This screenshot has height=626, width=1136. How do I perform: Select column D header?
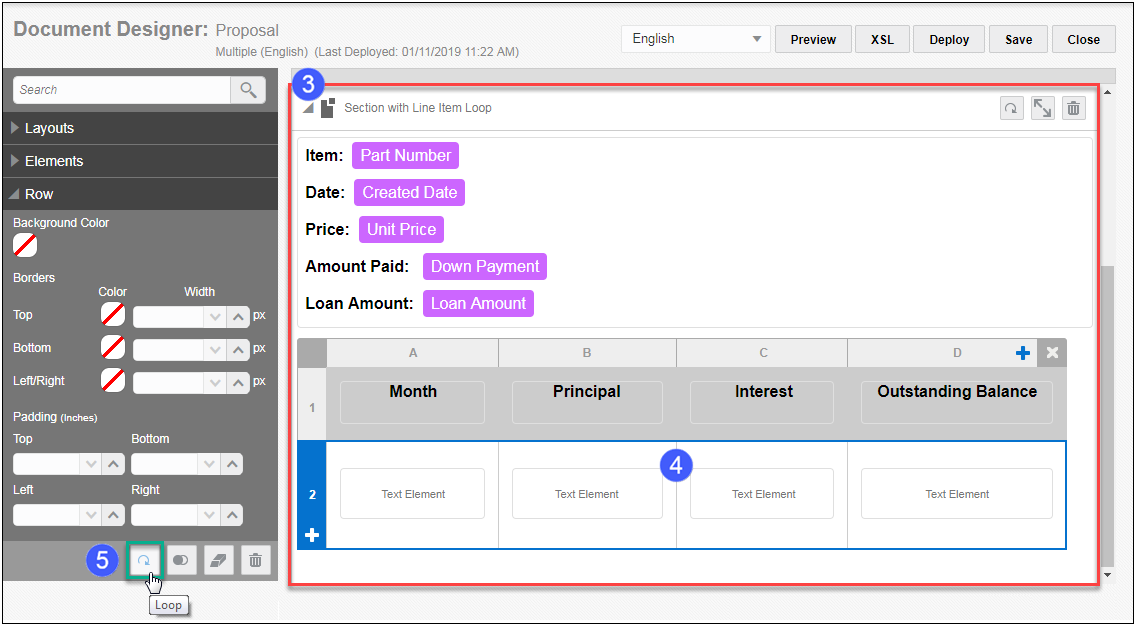(x=956, y=353)
